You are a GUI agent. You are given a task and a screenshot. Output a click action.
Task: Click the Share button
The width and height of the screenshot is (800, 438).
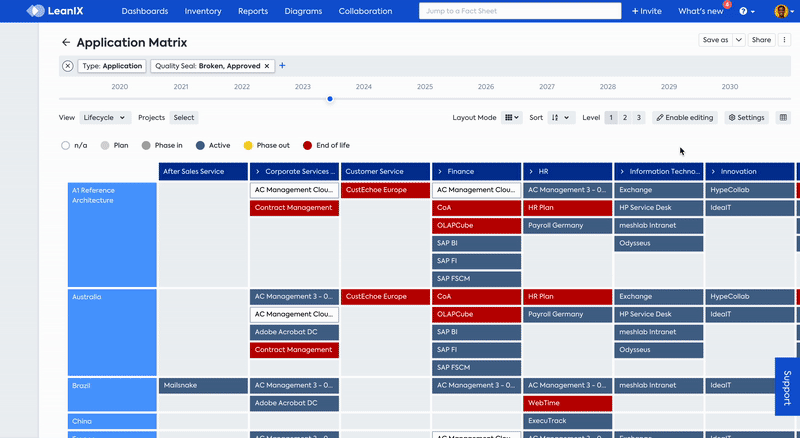click(x=761, y=40)
